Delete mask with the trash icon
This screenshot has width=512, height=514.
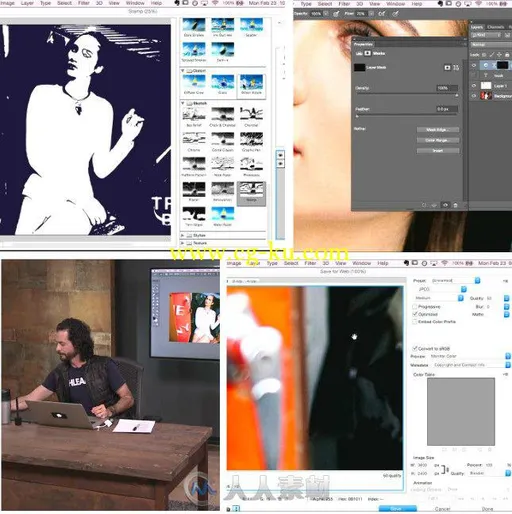point(455,205)
